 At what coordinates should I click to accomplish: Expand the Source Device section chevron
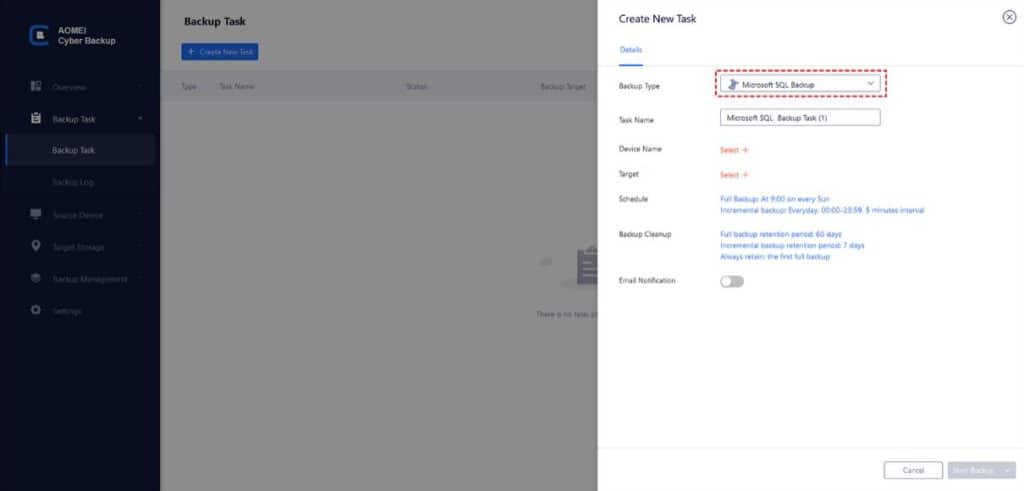click(x=140, y=215)
